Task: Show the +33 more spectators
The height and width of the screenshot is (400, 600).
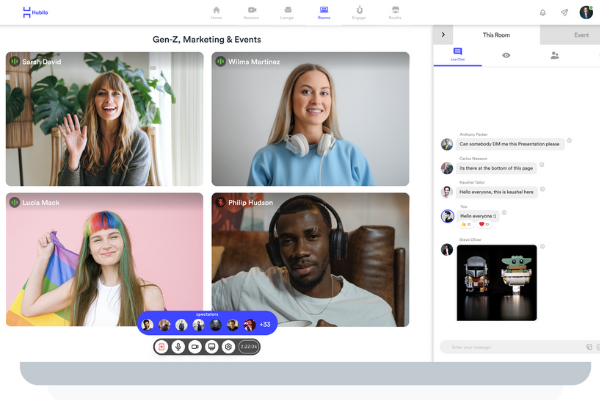Action: [x=265, y=325]
